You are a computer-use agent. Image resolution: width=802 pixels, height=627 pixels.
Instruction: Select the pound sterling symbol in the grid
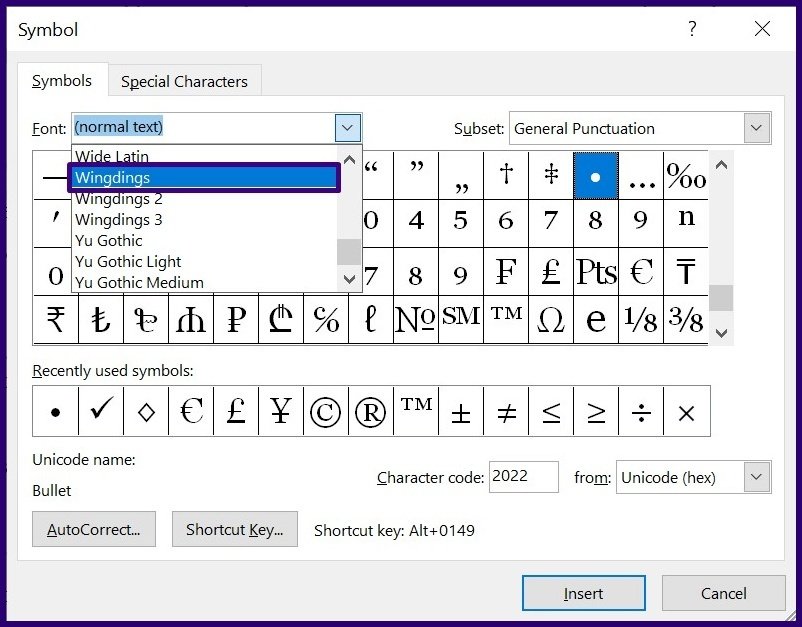click(x=551, y=272)
